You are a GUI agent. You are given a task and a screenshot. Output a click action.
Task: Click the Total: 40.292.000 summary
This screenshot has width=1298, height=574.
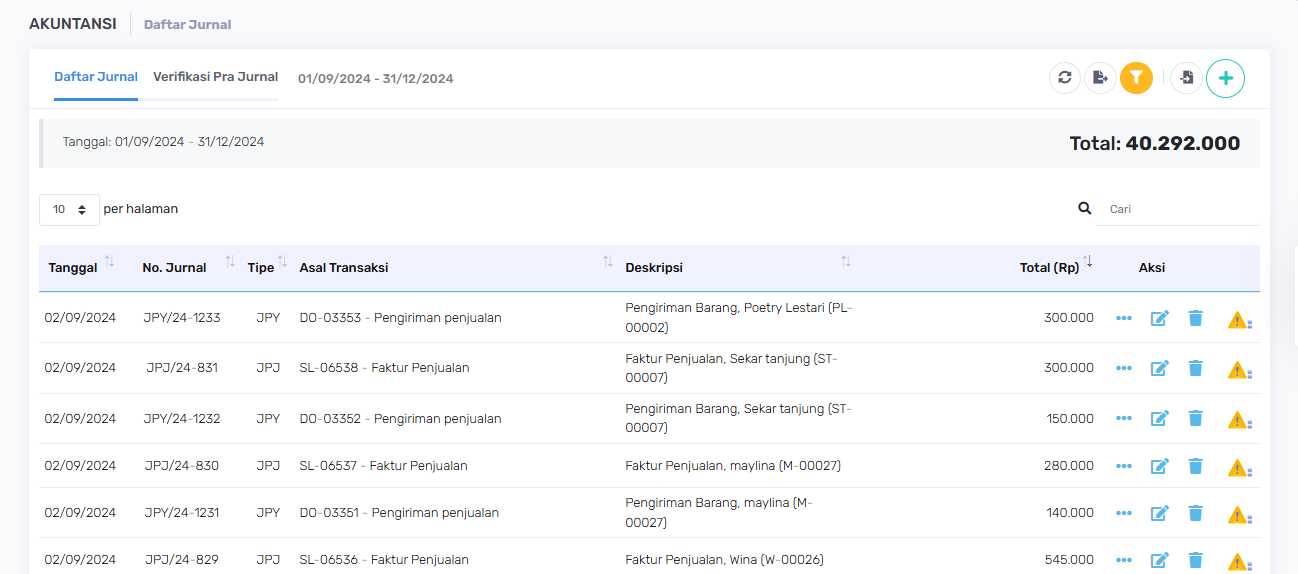tap(1155, 143)
